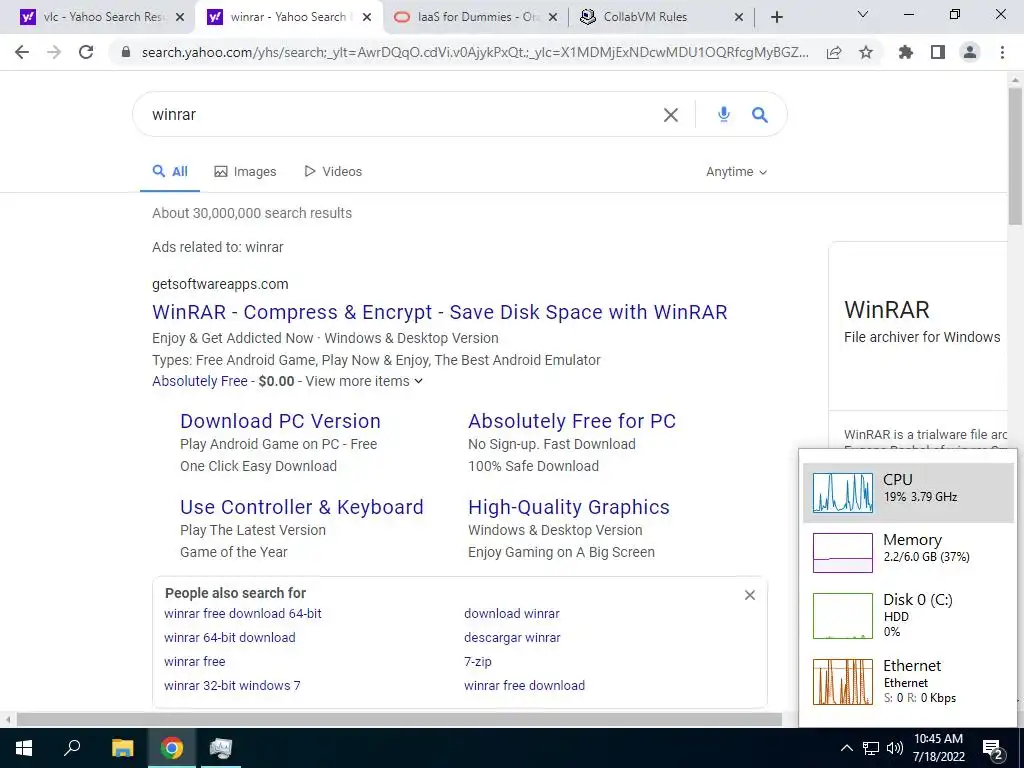This screenshot has height=768, width=1024.
Task: Clear the search box with the X icon
Action: 671,115
